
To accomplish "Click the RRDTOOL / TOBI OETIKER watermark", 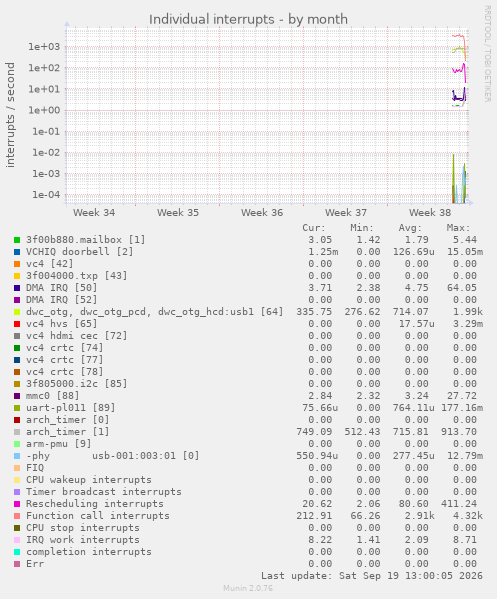I will coord(487,53).
